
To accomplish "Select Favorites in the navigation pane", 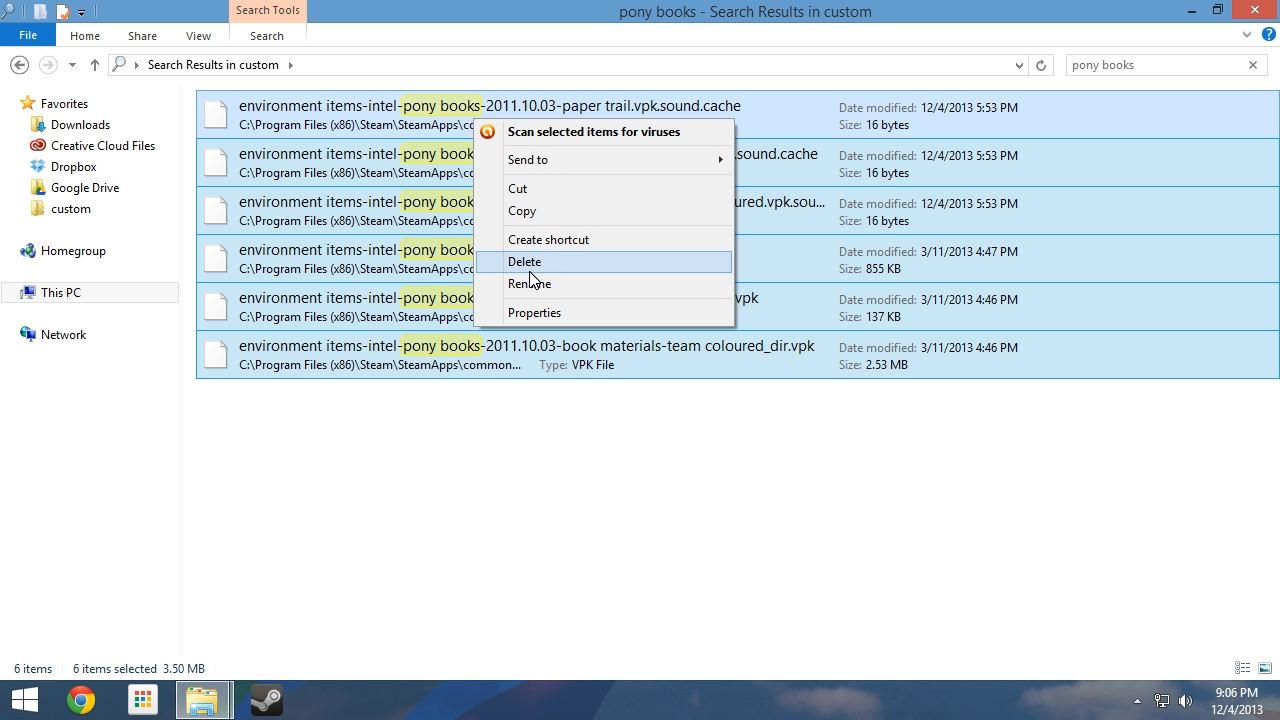I will [64, 104].
